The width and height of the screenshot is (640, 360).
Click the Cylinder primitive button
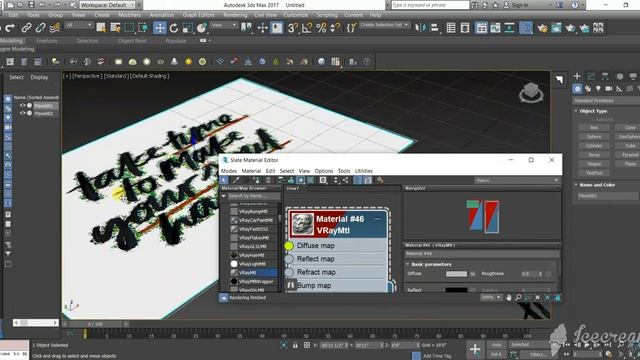tap(594, 146)
